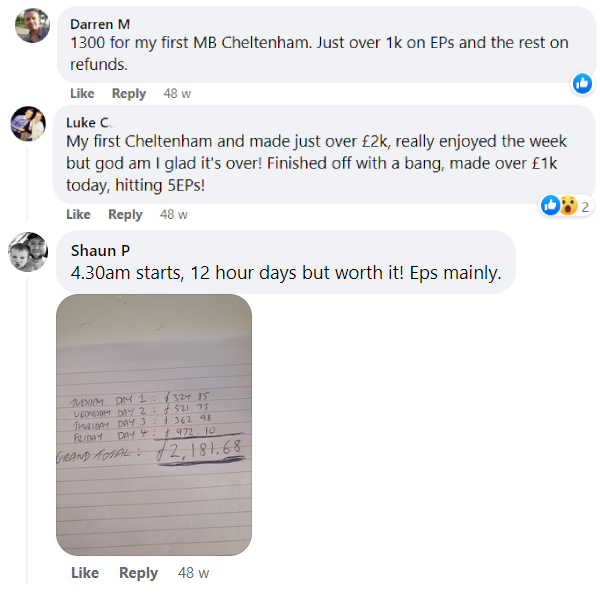Like Darren M's comment

[82, 93]
